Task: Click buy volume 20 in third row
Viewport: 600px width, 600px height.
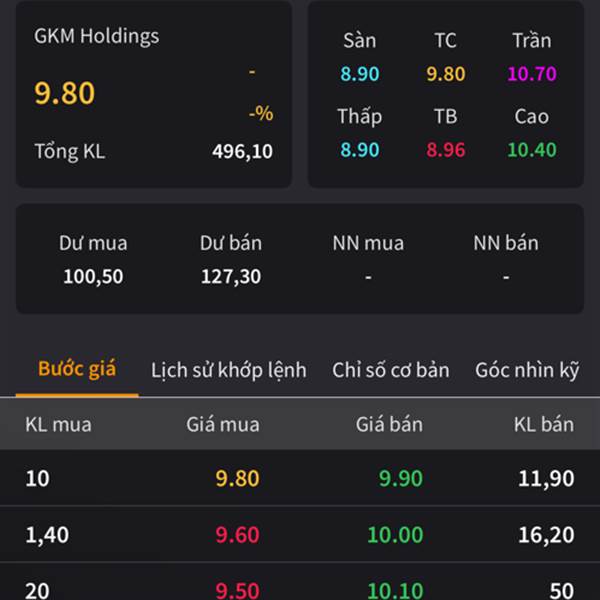Action: pyautogui.click(x=37, y=590)
